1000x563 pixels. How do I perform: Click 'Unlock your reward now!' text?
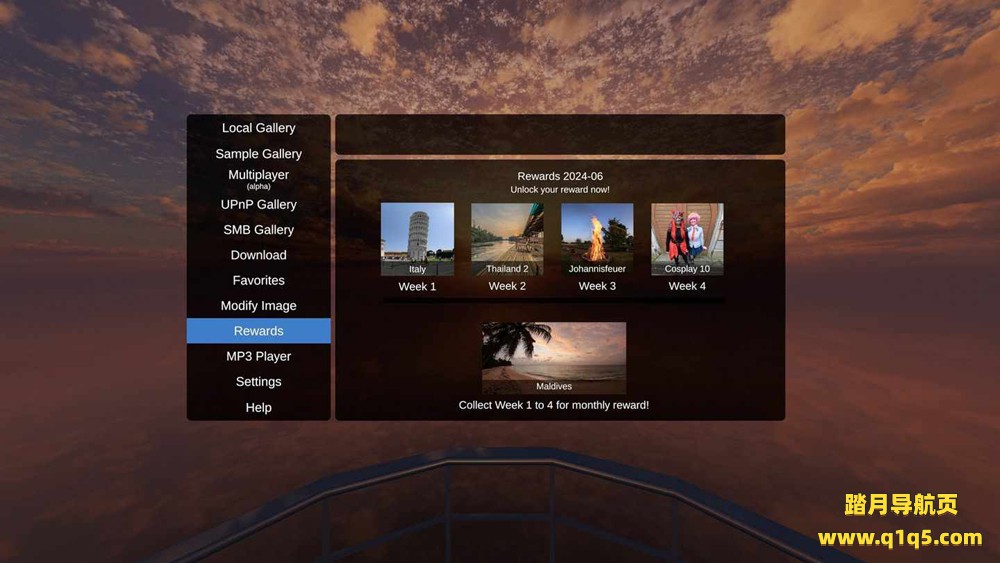560,189
